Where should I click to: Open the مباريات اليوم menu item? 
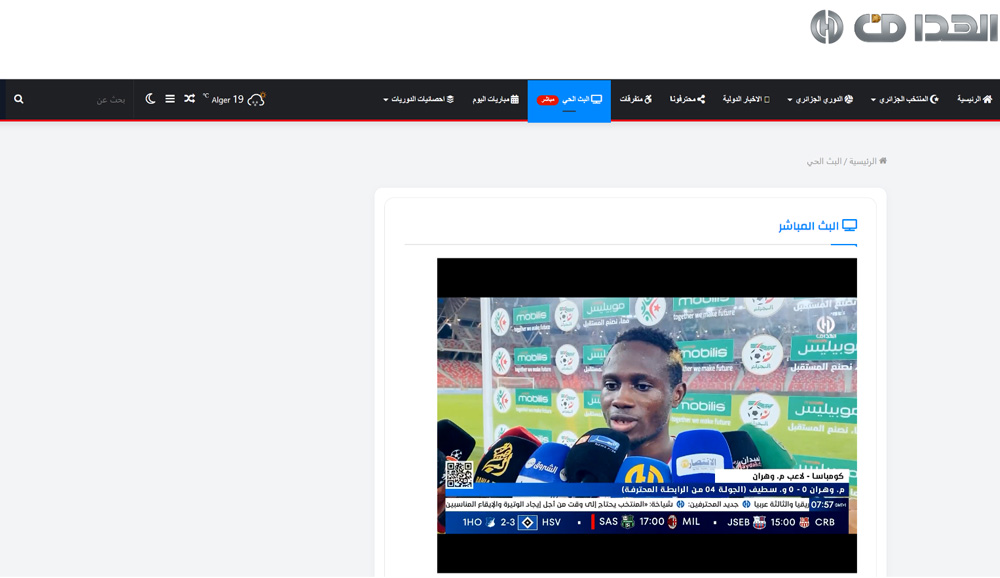click(x=496, y=99)
